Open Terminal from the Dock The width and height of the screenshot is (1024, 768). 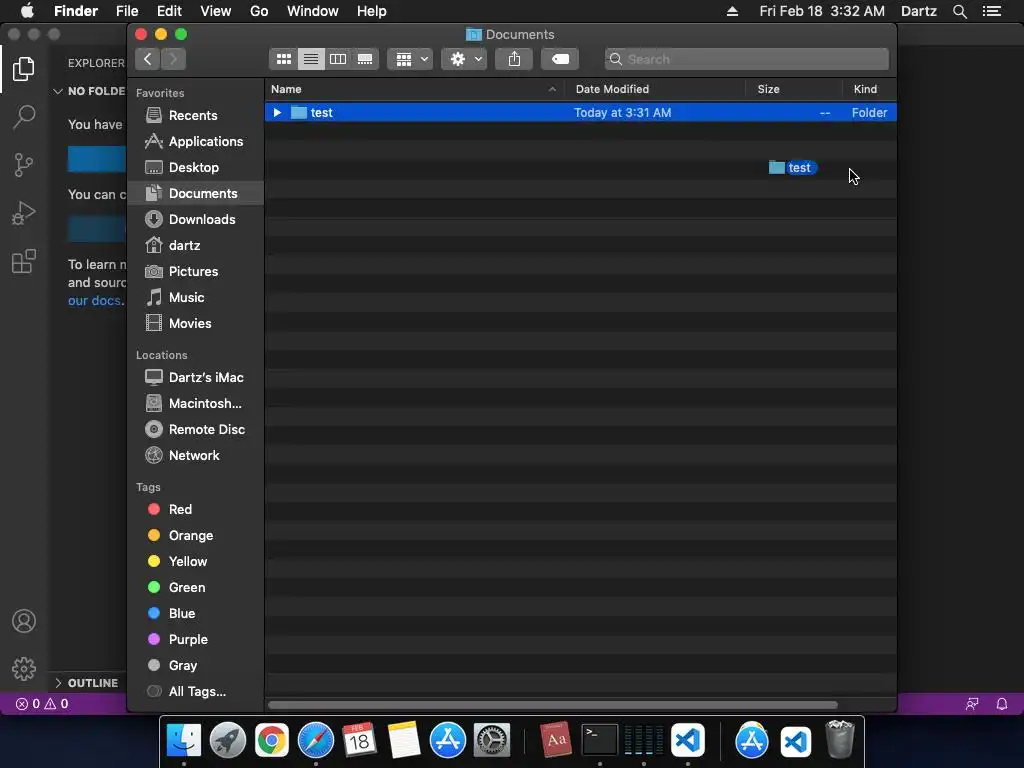tap(600, 740)
